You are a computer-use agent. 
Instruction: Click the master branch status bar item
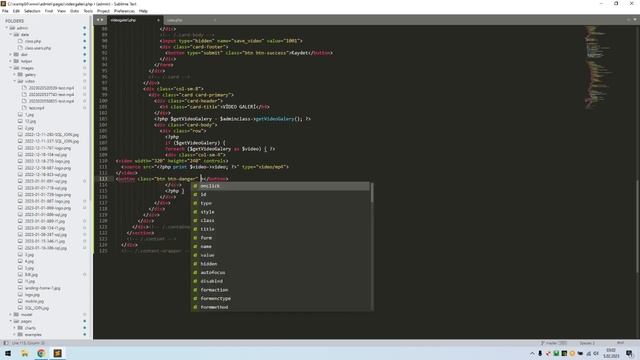tap(553, 343)
